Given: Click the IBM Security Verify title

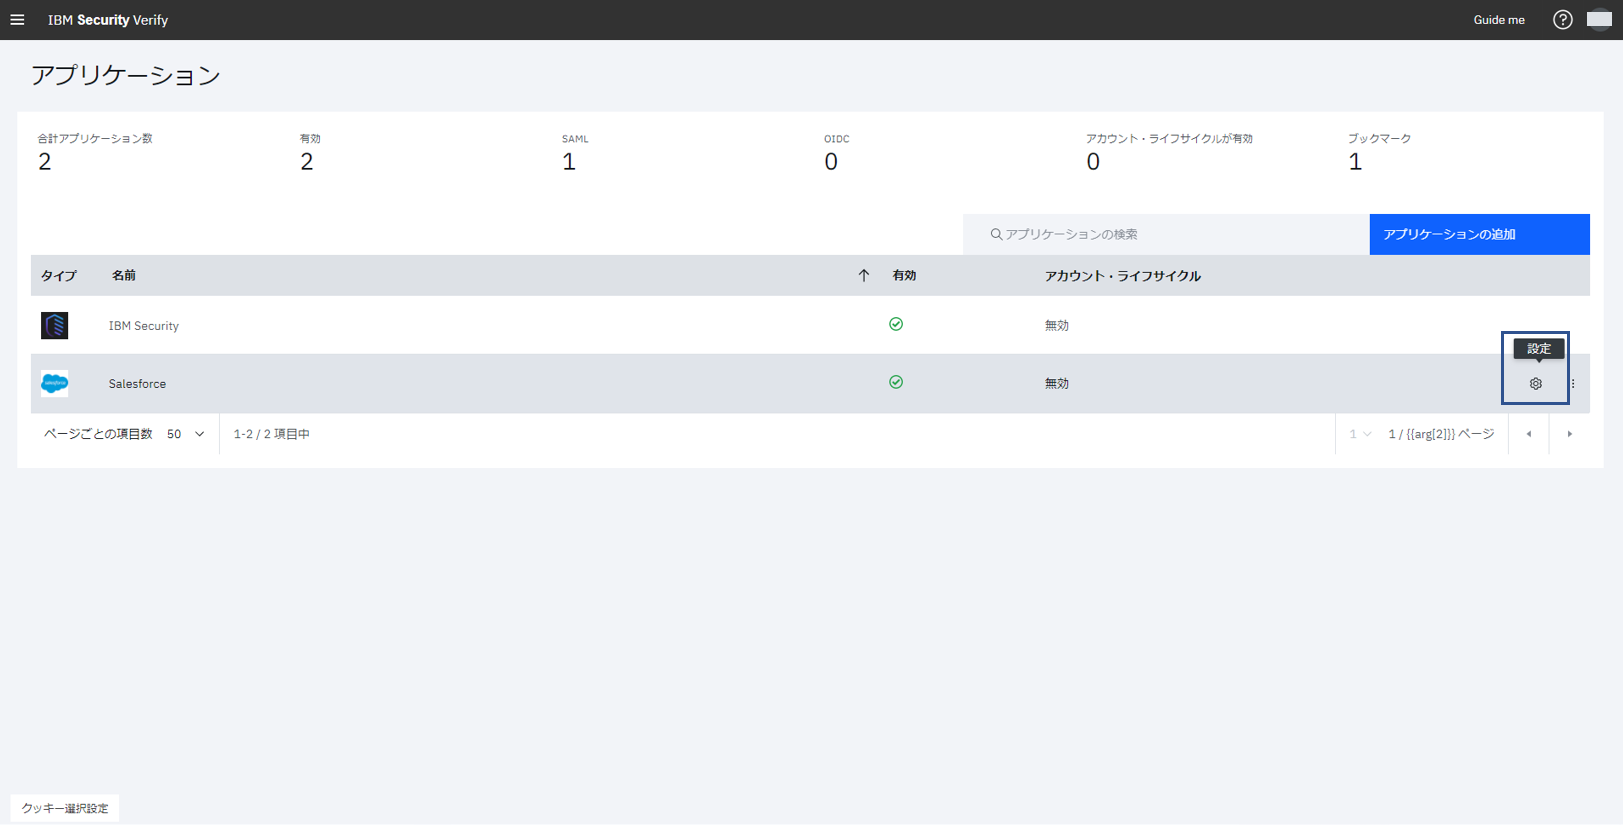Looking at the screenshot, I should pos(108,20).
